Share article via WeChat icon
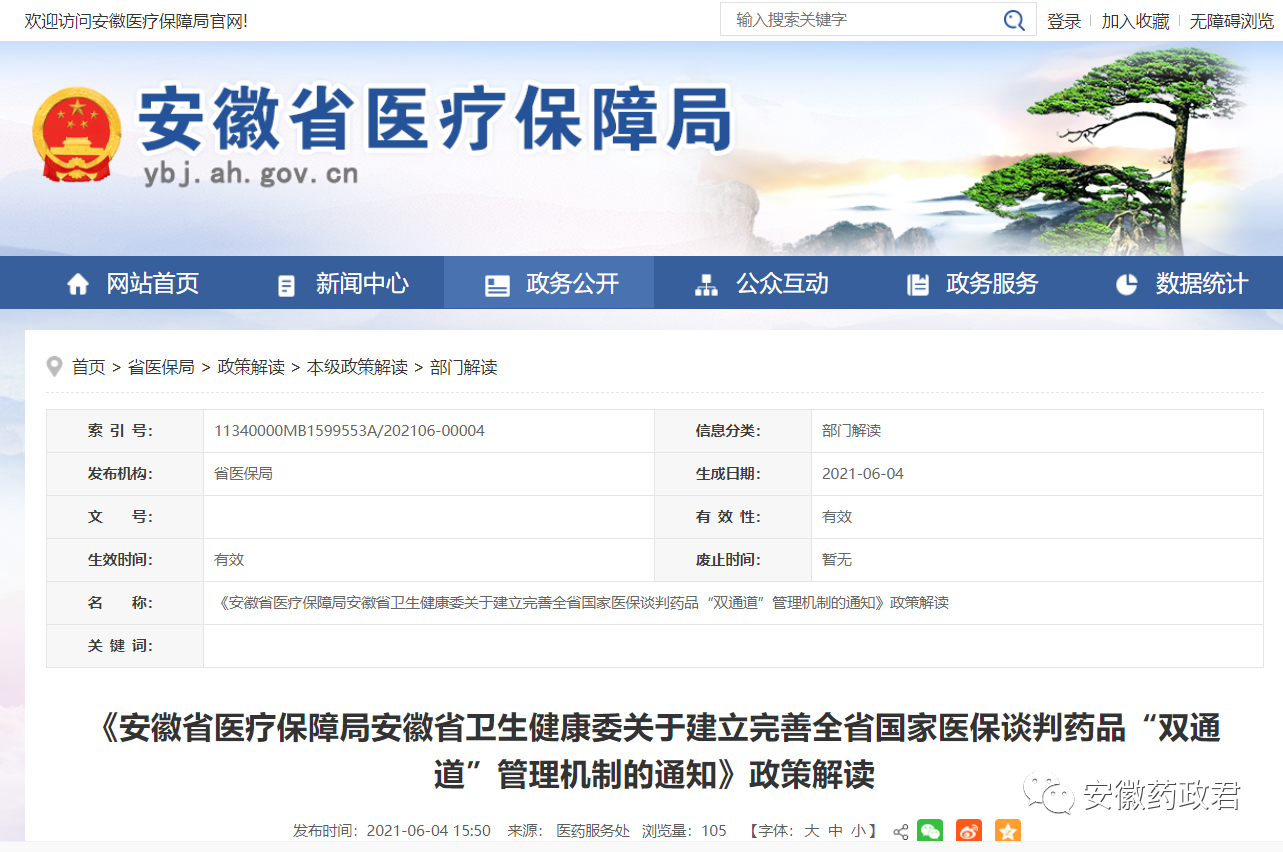Screen dimensions: 1283x852 [x=930, y=831]
